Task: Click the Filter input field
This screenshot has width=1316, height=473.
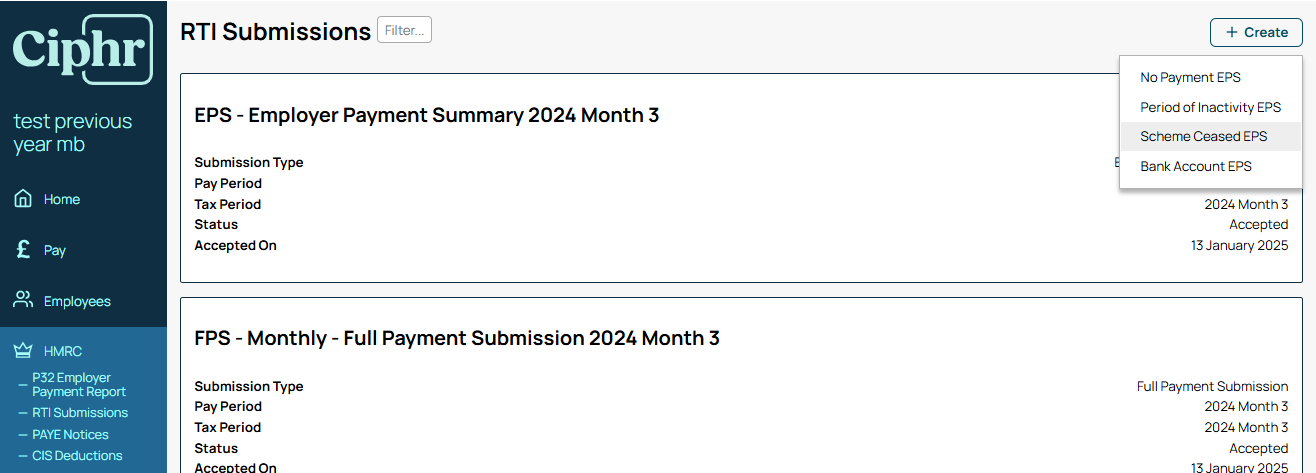Action: tap(404, 31)
